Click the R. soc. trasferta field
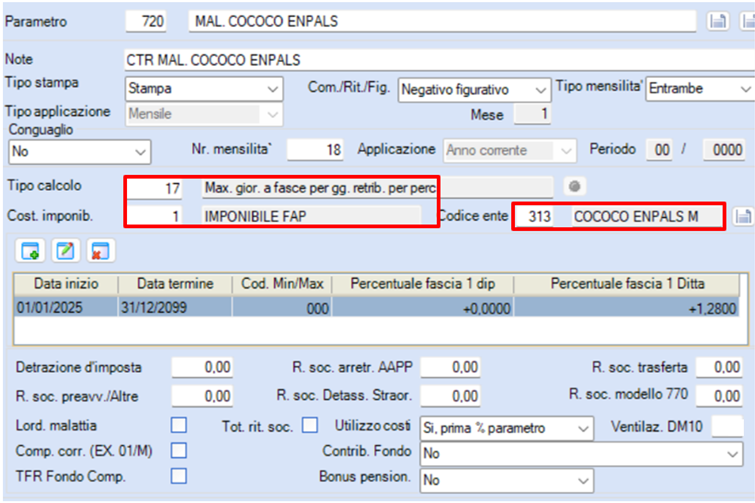 [719, 367]
